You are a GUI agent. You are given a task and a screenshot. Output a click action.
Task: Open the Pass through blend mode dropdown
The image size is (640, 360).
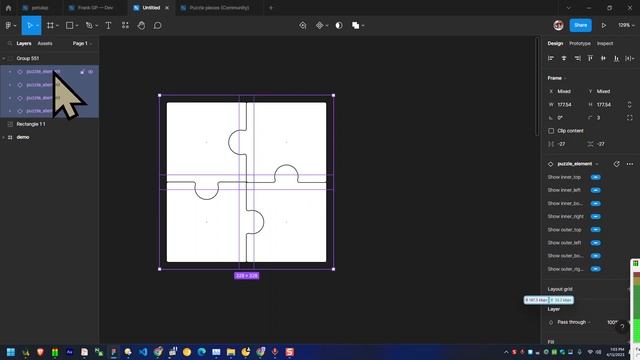coord(573,322)
